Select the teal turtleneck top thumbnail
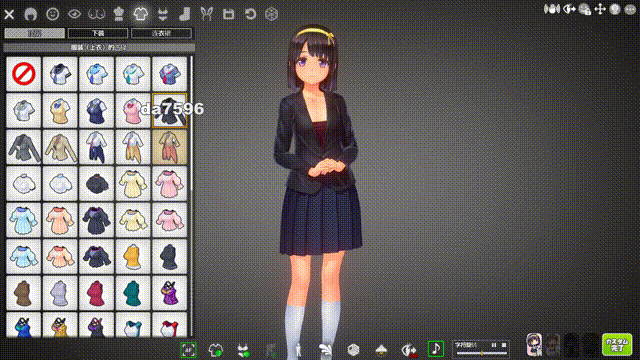 pyautogui.click(x=133, y=293)
